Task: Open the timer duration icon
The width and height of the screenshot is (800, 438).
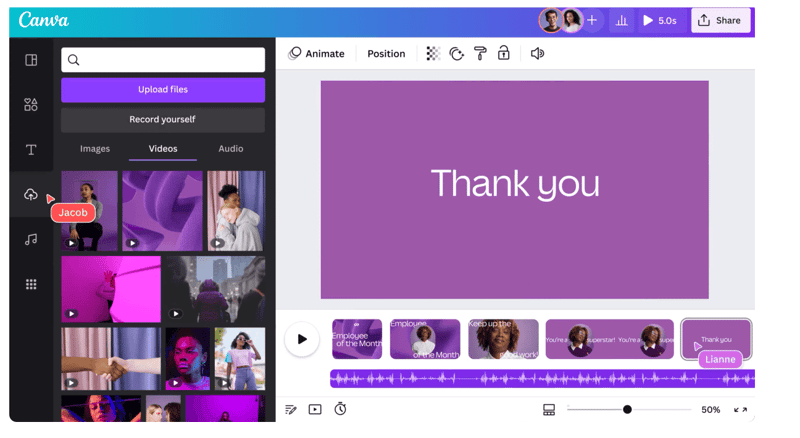Action: click(x=340, y=409)
